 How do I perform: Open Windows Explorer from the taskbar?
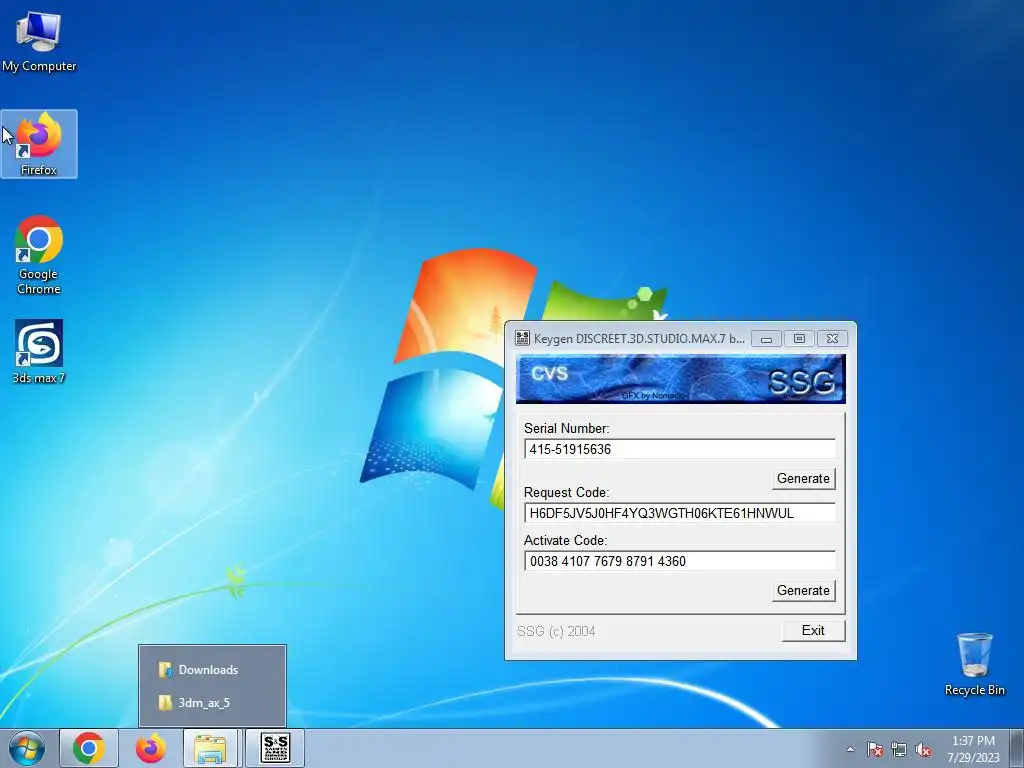[x=211, y=748]
